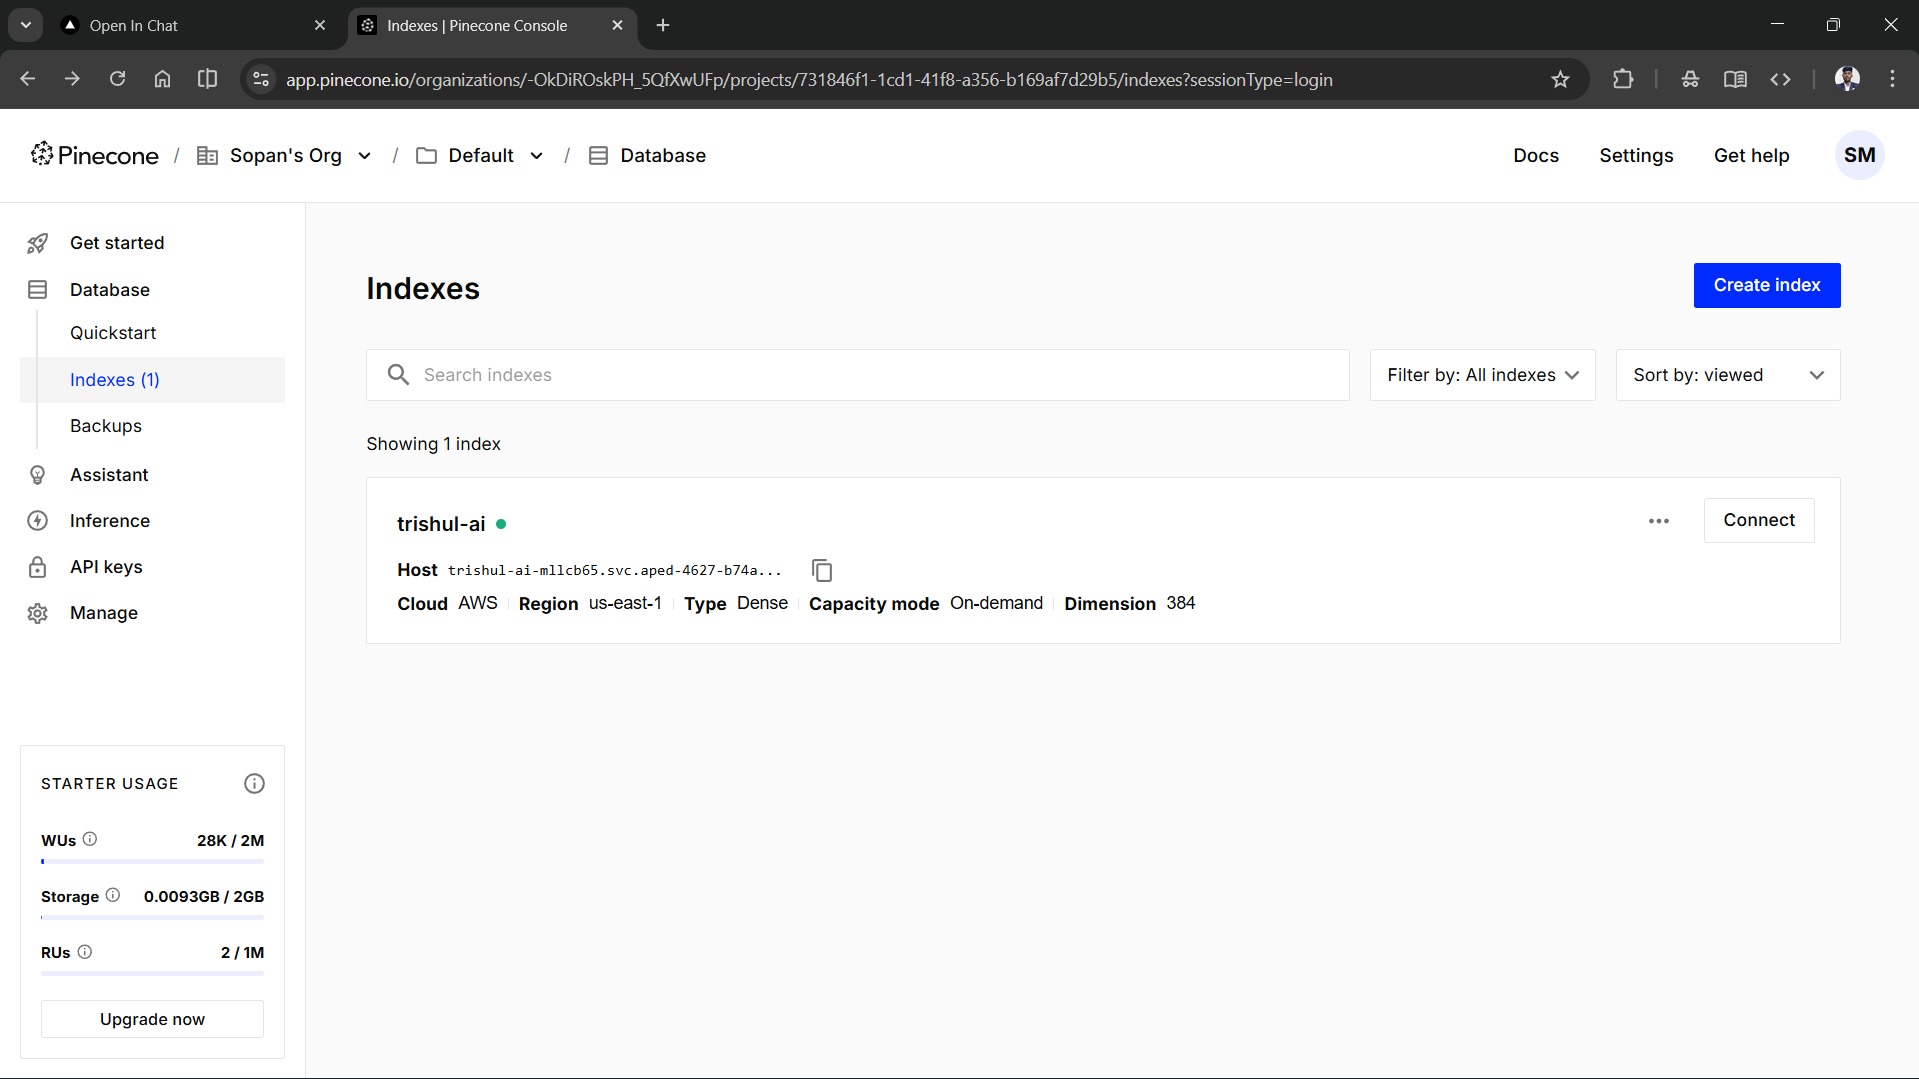This screenshot has width=1919, height=1079.
Task: Close the Open In Chat tab
Action: tap(320, 25)
